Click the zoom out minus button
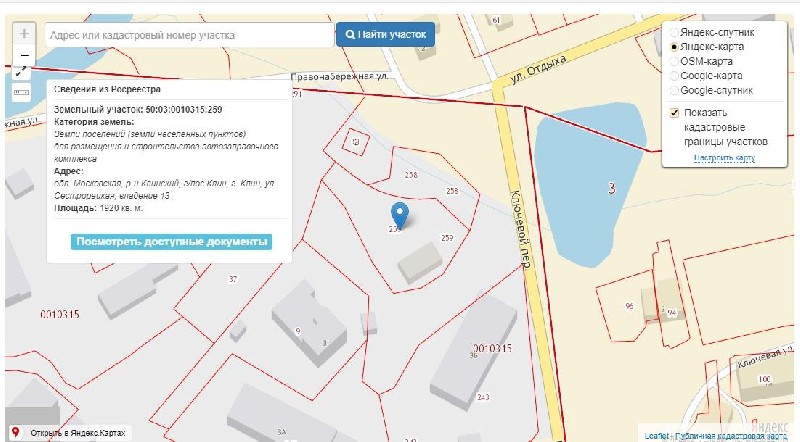Viewport: 800px width, 442px height. point(25,54)
